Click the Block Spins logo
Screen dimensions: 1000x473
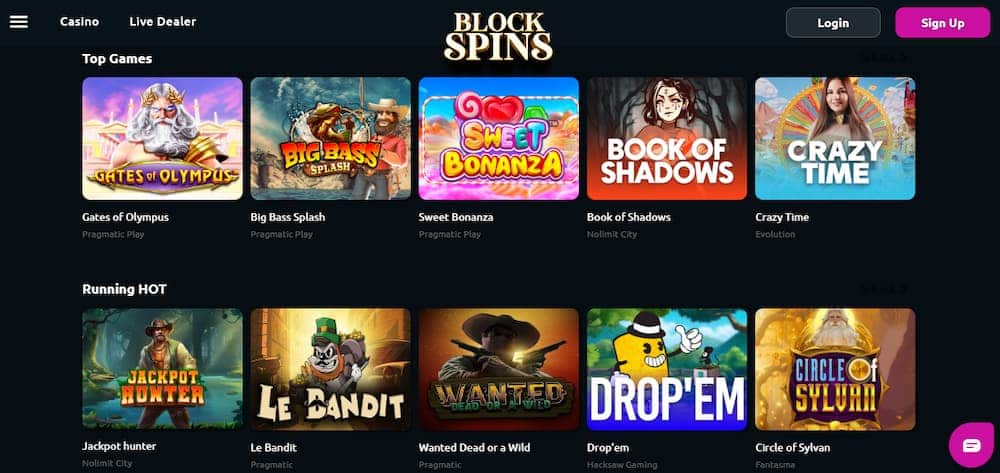coord(499,36)
